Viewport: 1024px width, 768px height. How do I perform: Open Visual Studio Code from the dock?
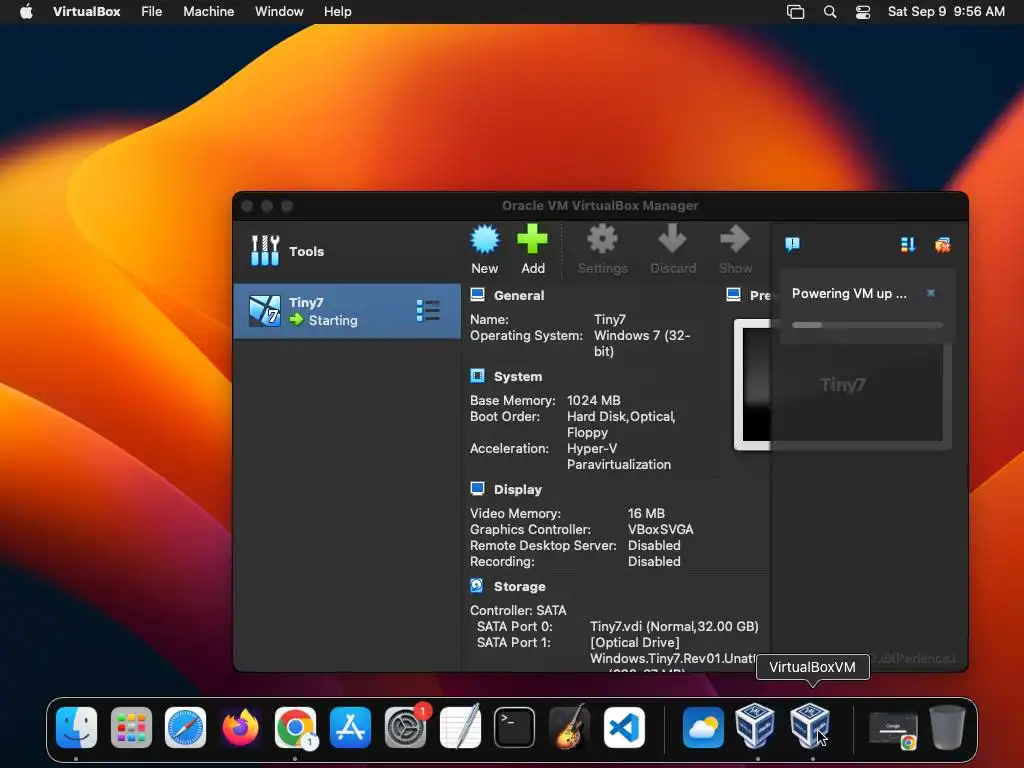point(624,727)
